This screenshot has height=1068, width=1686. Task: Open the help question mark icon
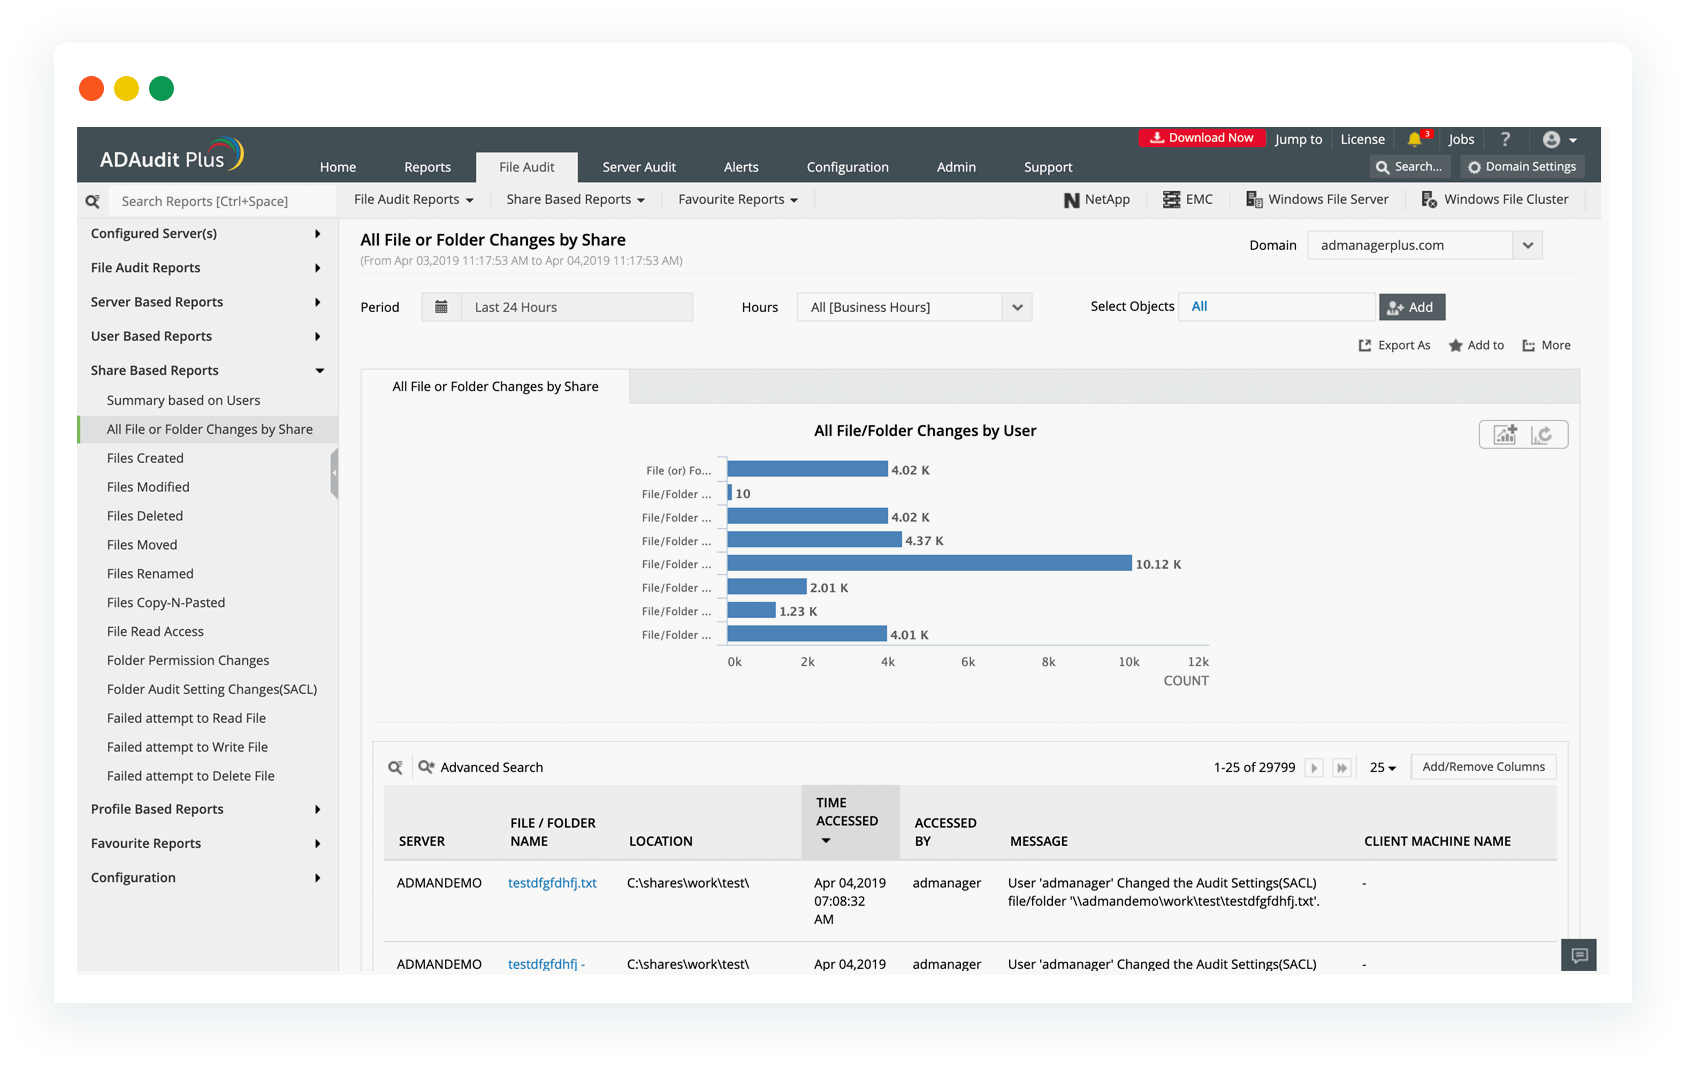(1505, 139)
